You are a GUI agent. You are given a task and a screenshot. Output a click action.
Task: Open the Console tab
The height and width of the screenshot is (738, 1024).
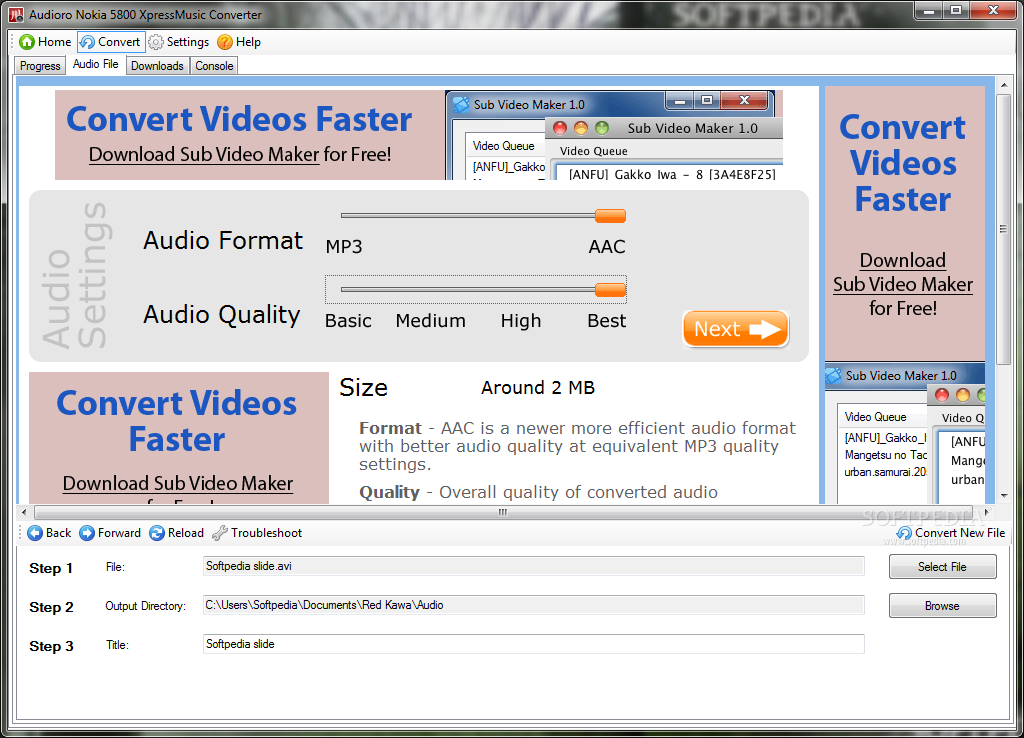[x=214, y=66]
